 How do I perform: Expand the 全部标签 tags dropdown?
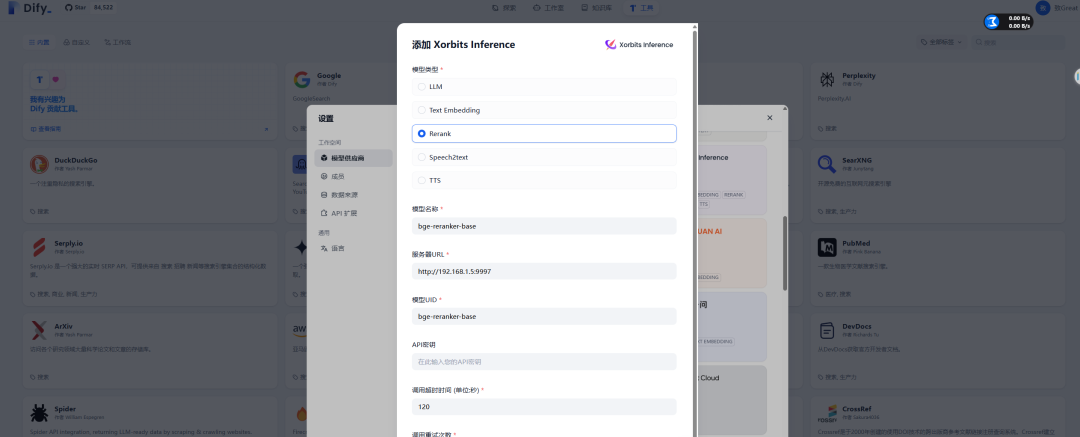943,42
